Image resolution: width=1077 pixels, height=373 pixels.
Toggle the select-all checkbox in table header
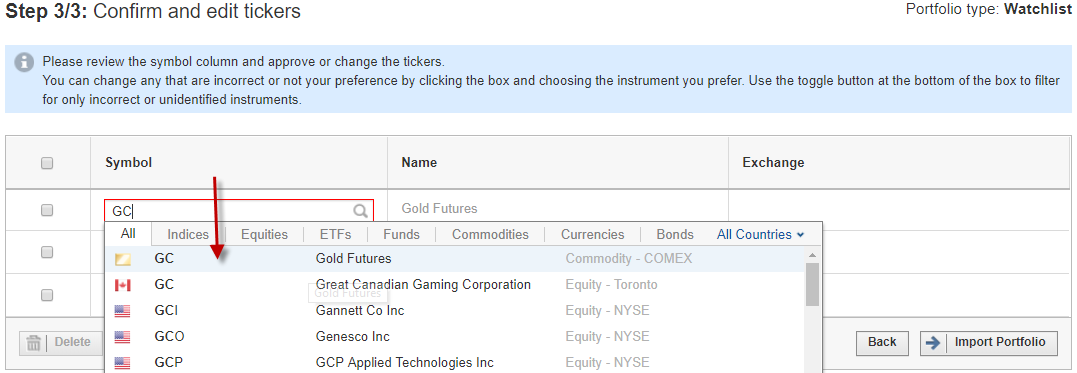pos(47,163)
